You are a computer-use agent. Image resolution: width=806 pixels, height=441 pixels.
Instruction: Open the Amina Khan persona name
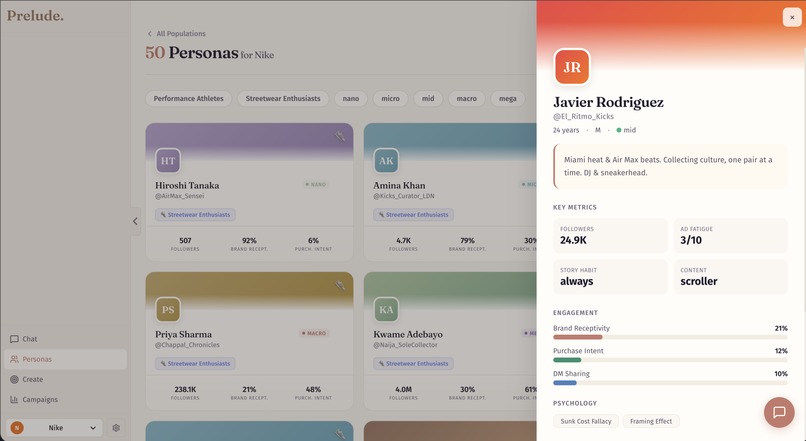[399, 186]
